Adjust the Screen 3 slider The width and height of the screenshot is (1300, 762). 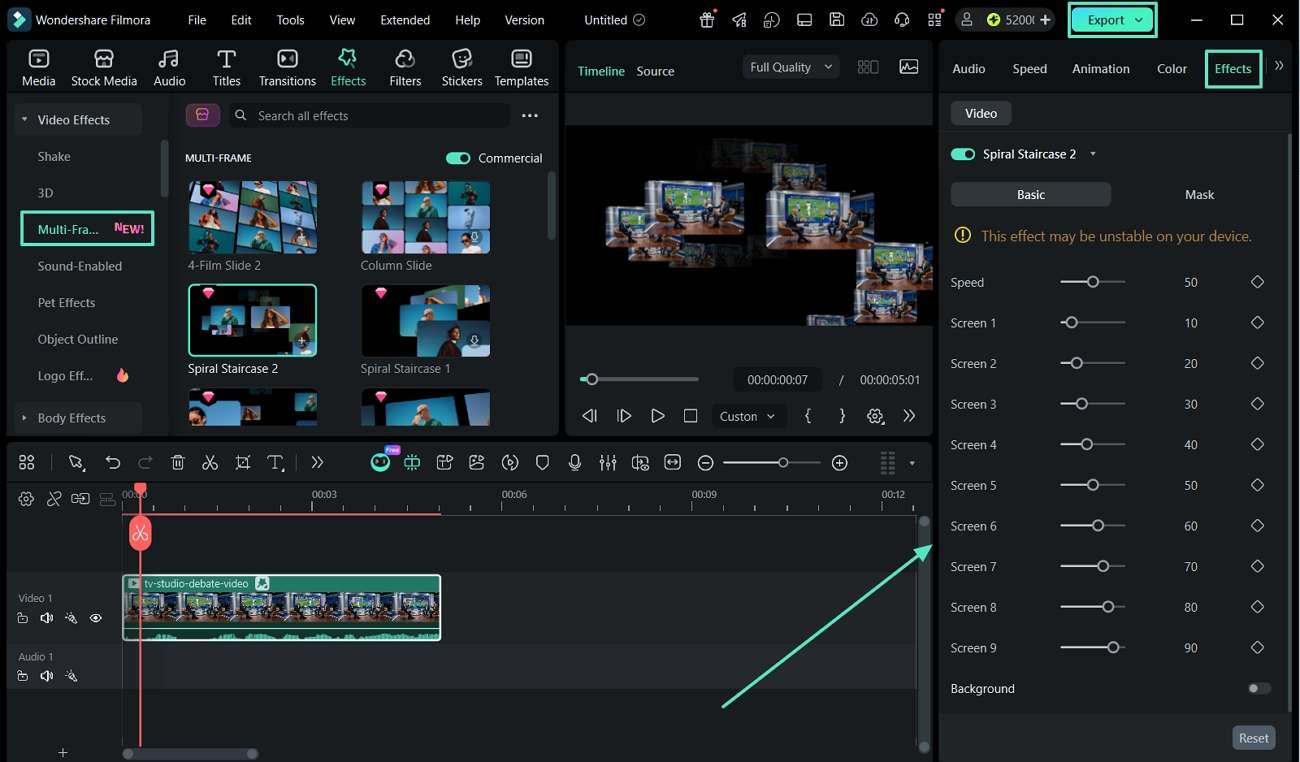pyautogui.click(x=1092, y=404)
